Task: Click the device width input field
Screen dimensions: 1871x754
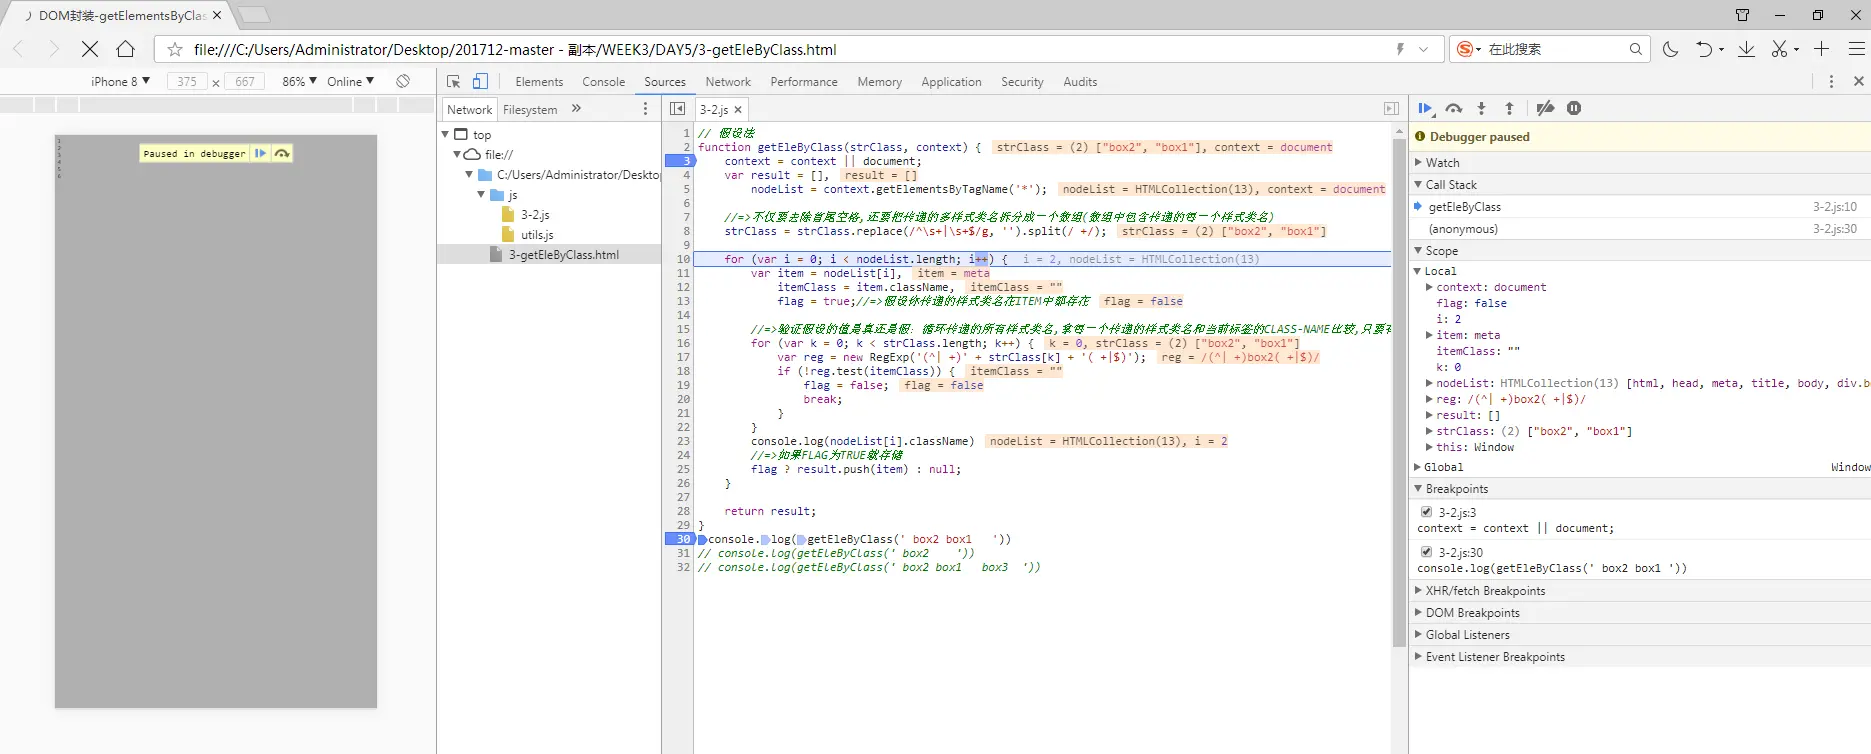Action: pyautogui.click(x=187, y=82)
